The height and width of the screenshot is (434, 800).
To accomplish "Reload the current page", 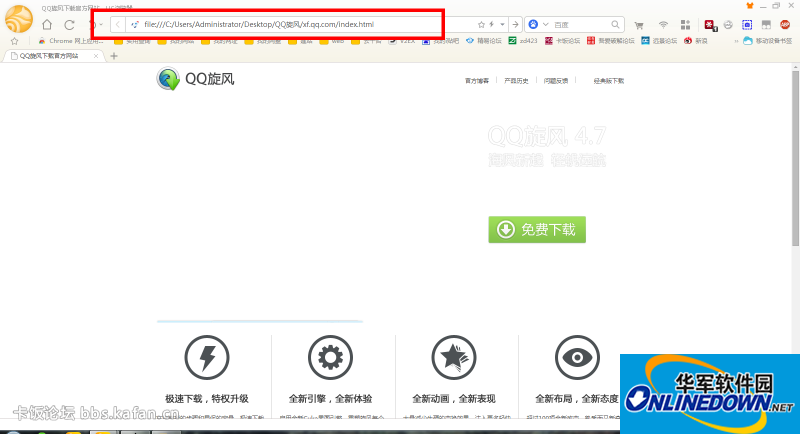I will coord(69,24).
